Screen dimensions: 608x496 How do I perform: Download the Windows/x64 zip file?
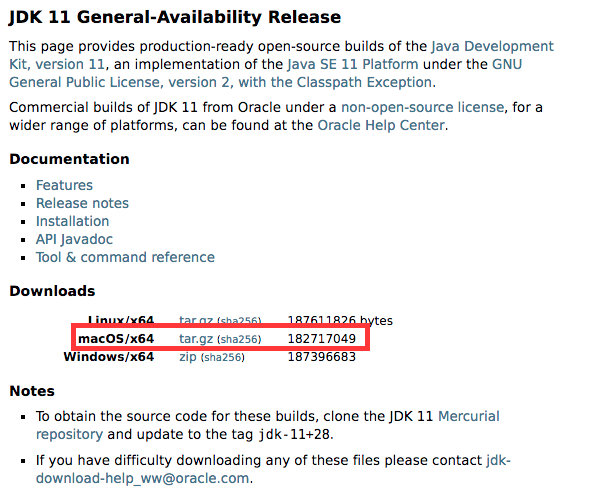pyautogui.click(x=188, y=357)
